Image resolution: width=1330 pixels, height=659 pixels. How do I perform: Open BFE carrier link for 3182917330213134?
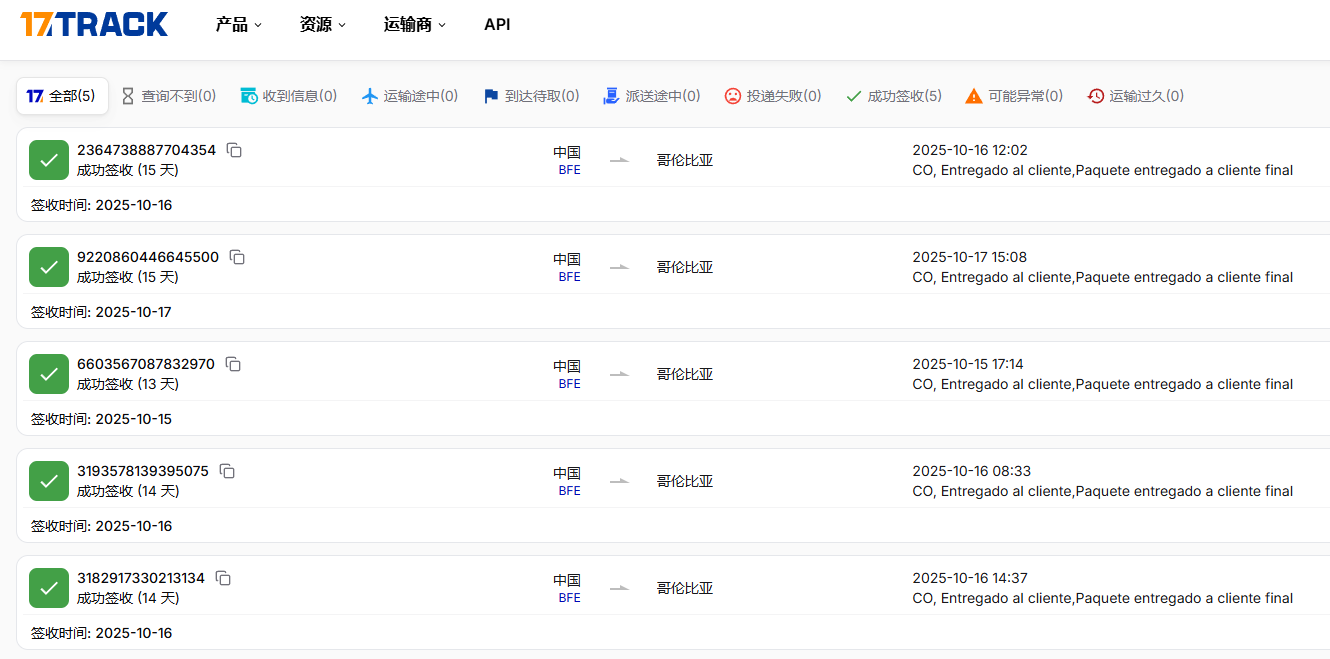pyautogui.click(x=569, y=598)
